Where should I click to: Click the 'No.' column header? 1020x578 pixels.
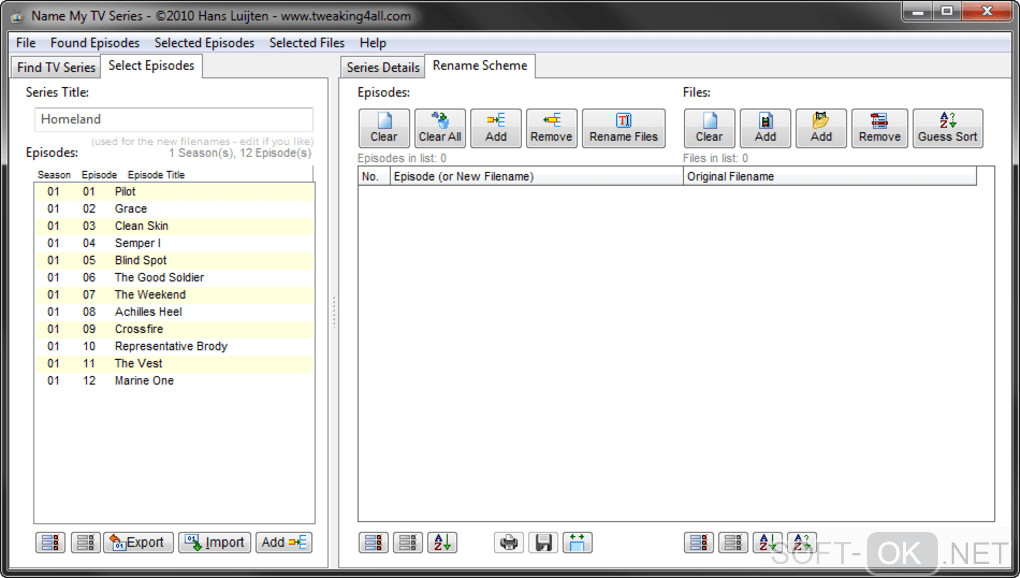point(373,176)
